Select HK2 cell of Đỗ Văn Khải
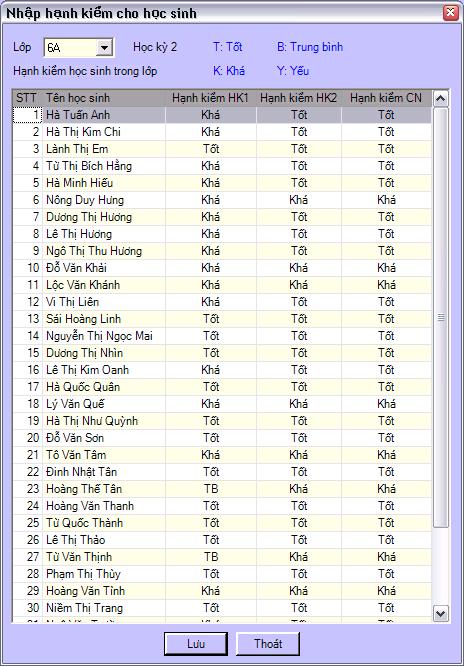 point(299,268)
